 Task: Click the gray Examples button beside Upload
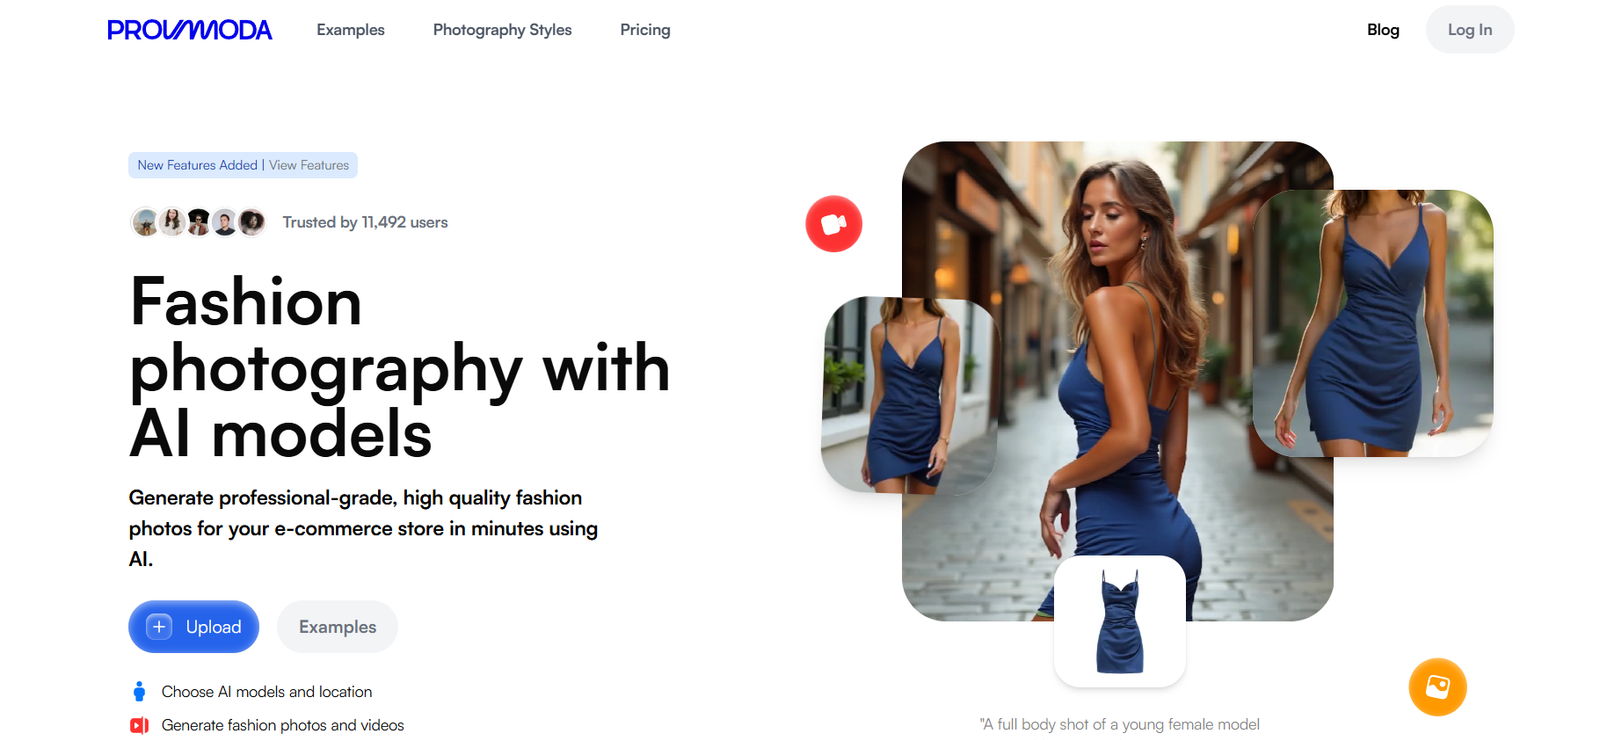[337, 627]
